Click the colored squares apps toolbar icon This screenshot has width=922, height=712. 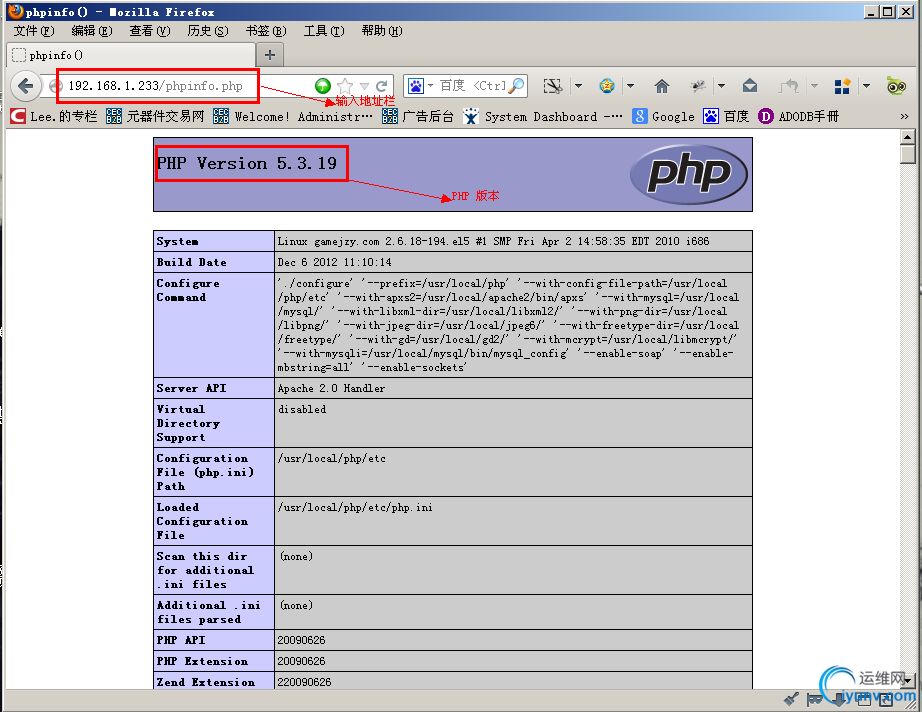point(843,86)
